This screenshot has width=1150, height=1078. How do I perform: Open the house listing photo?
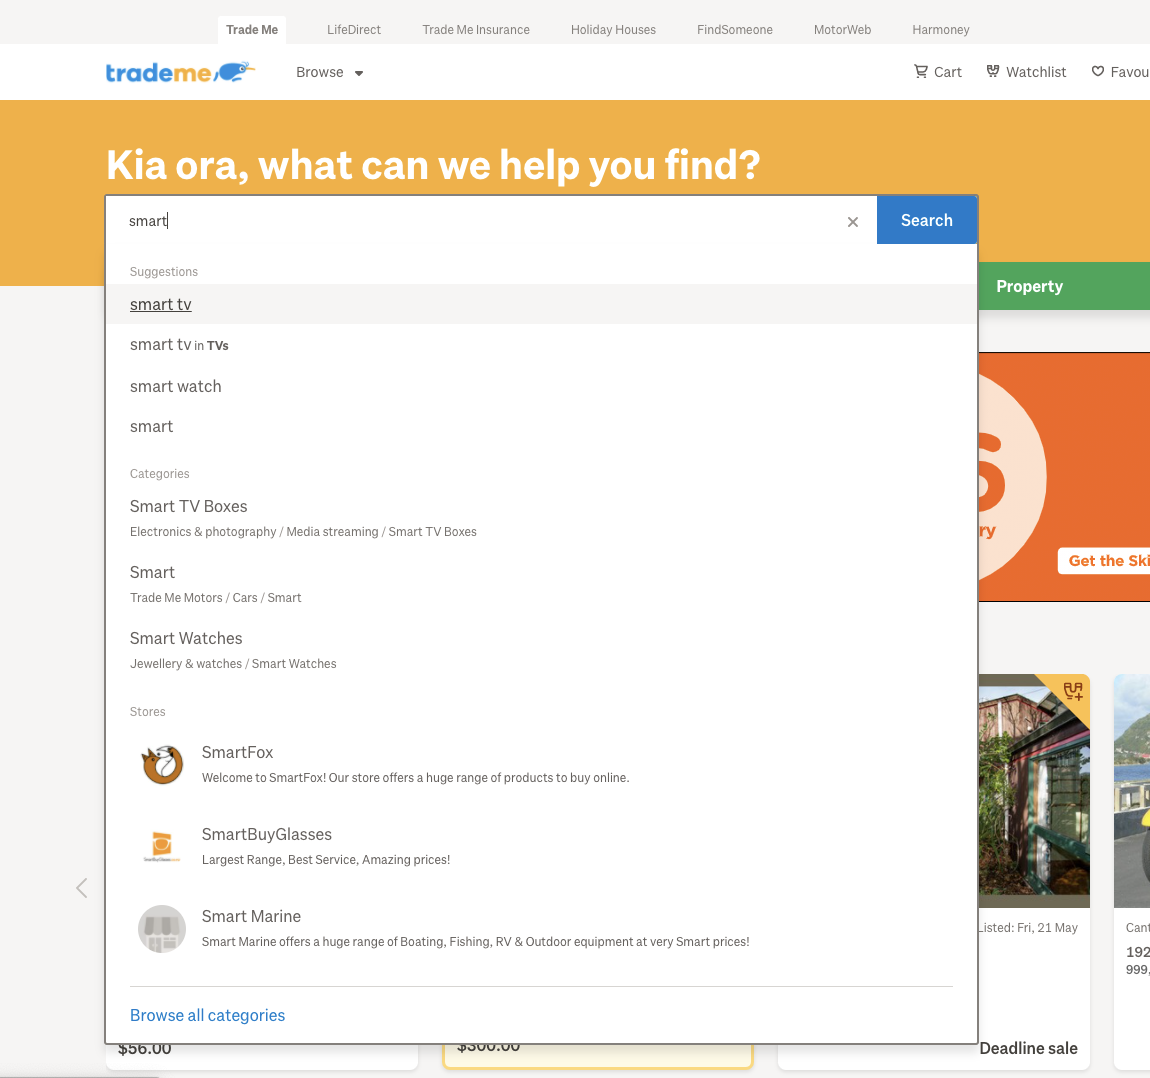click(x=1034, y=791)
